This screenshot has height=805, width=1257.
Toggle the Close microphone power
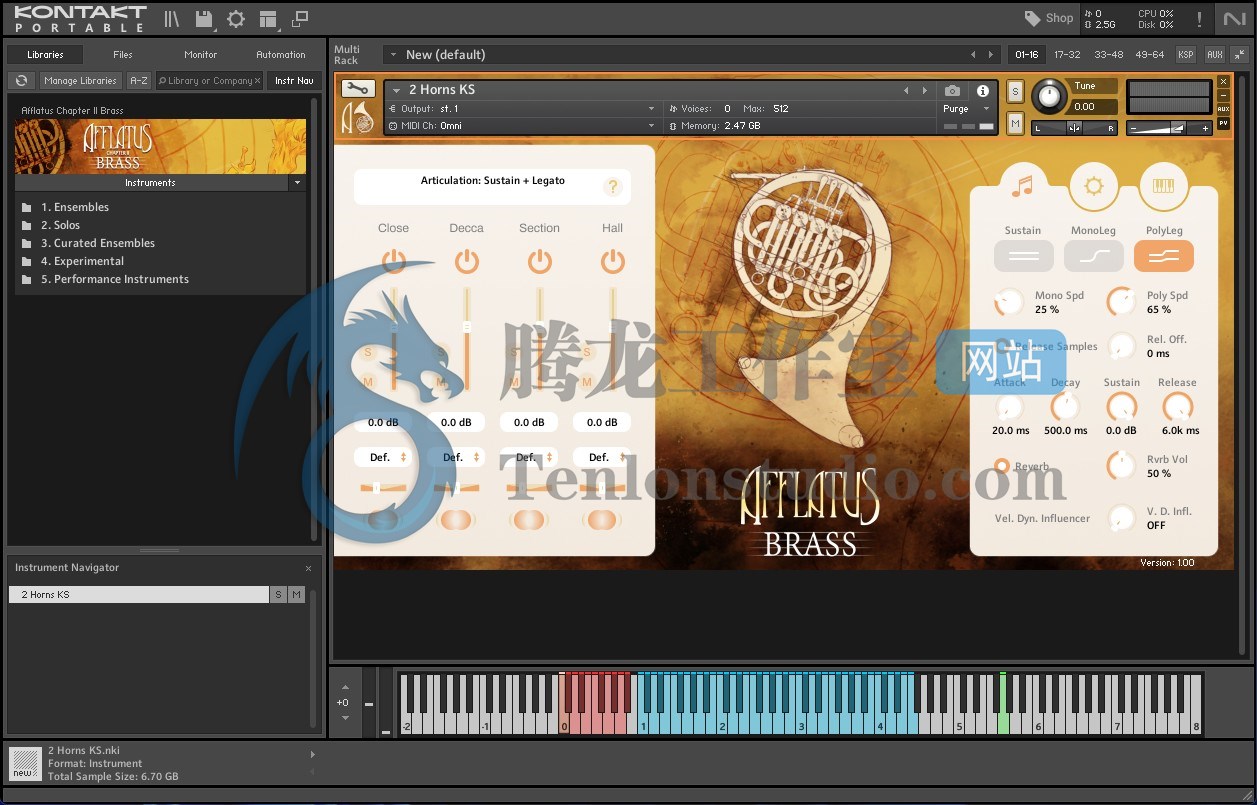[x=393, y=262]
